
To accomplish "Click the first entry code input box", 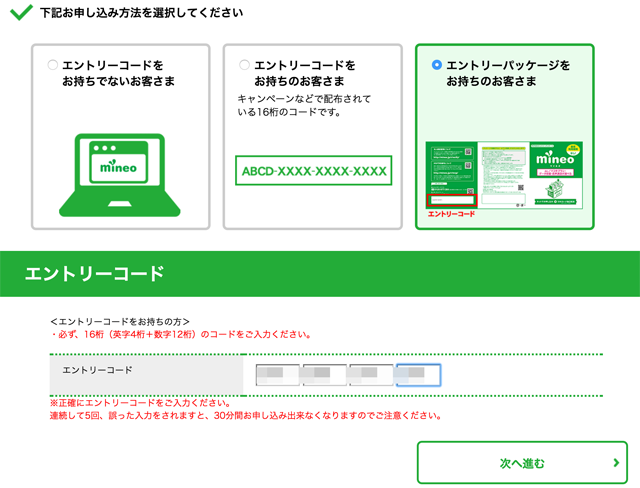I will tap(278, 375).
